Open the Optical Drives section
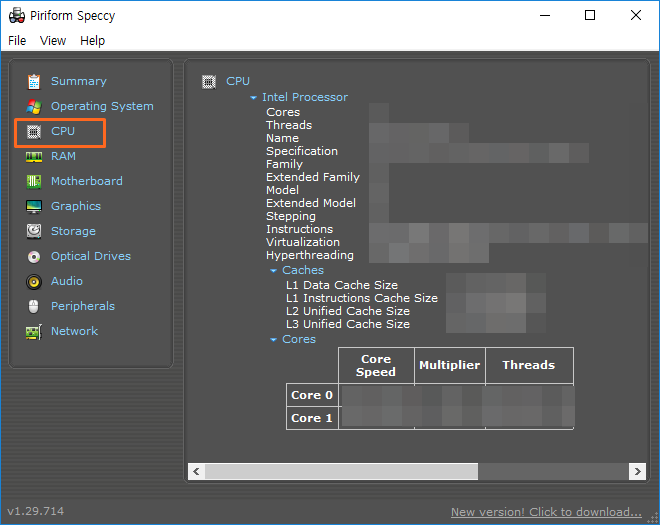Screen dimensions: 660x525 point(91,256)
